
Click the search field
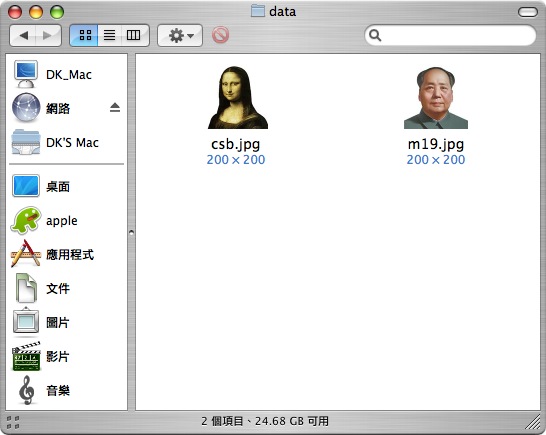(450, 35)
